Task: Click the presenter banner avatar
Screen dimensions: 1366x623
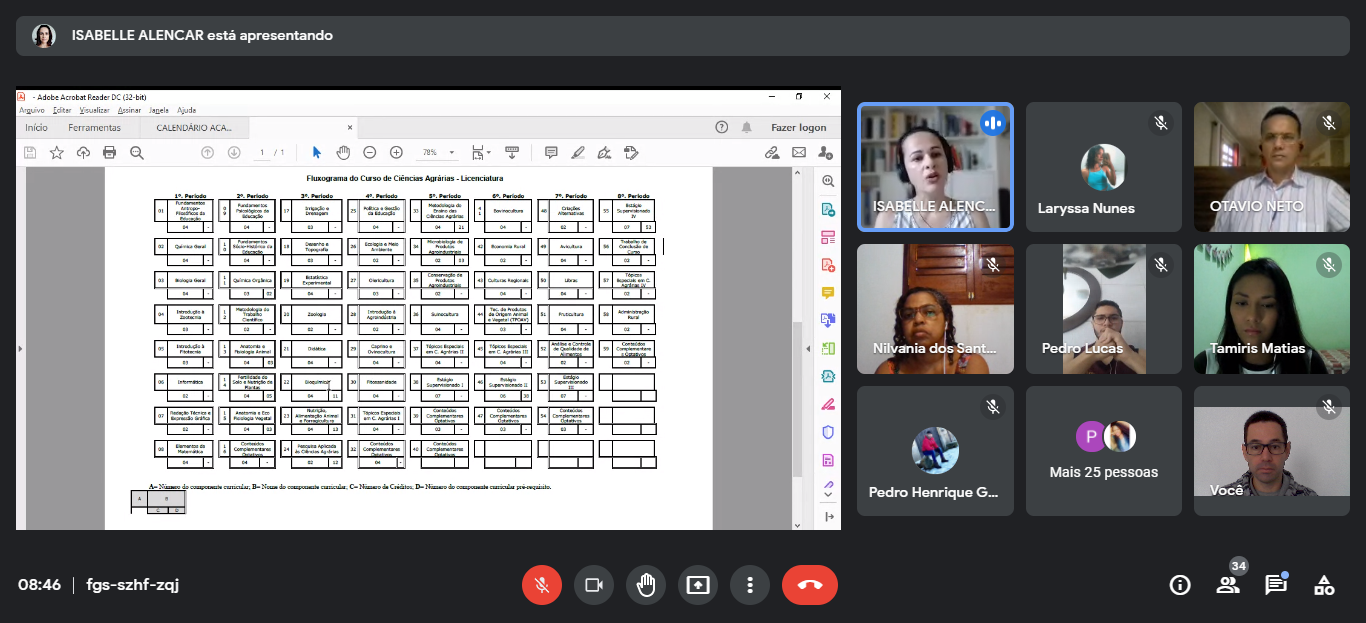Action: [44, 36]
